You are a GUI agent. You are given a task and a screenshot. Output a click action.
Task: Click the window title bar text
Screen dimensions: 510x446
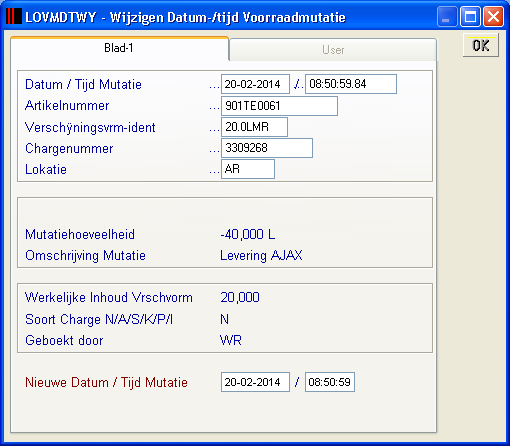(x=185, y=17)
